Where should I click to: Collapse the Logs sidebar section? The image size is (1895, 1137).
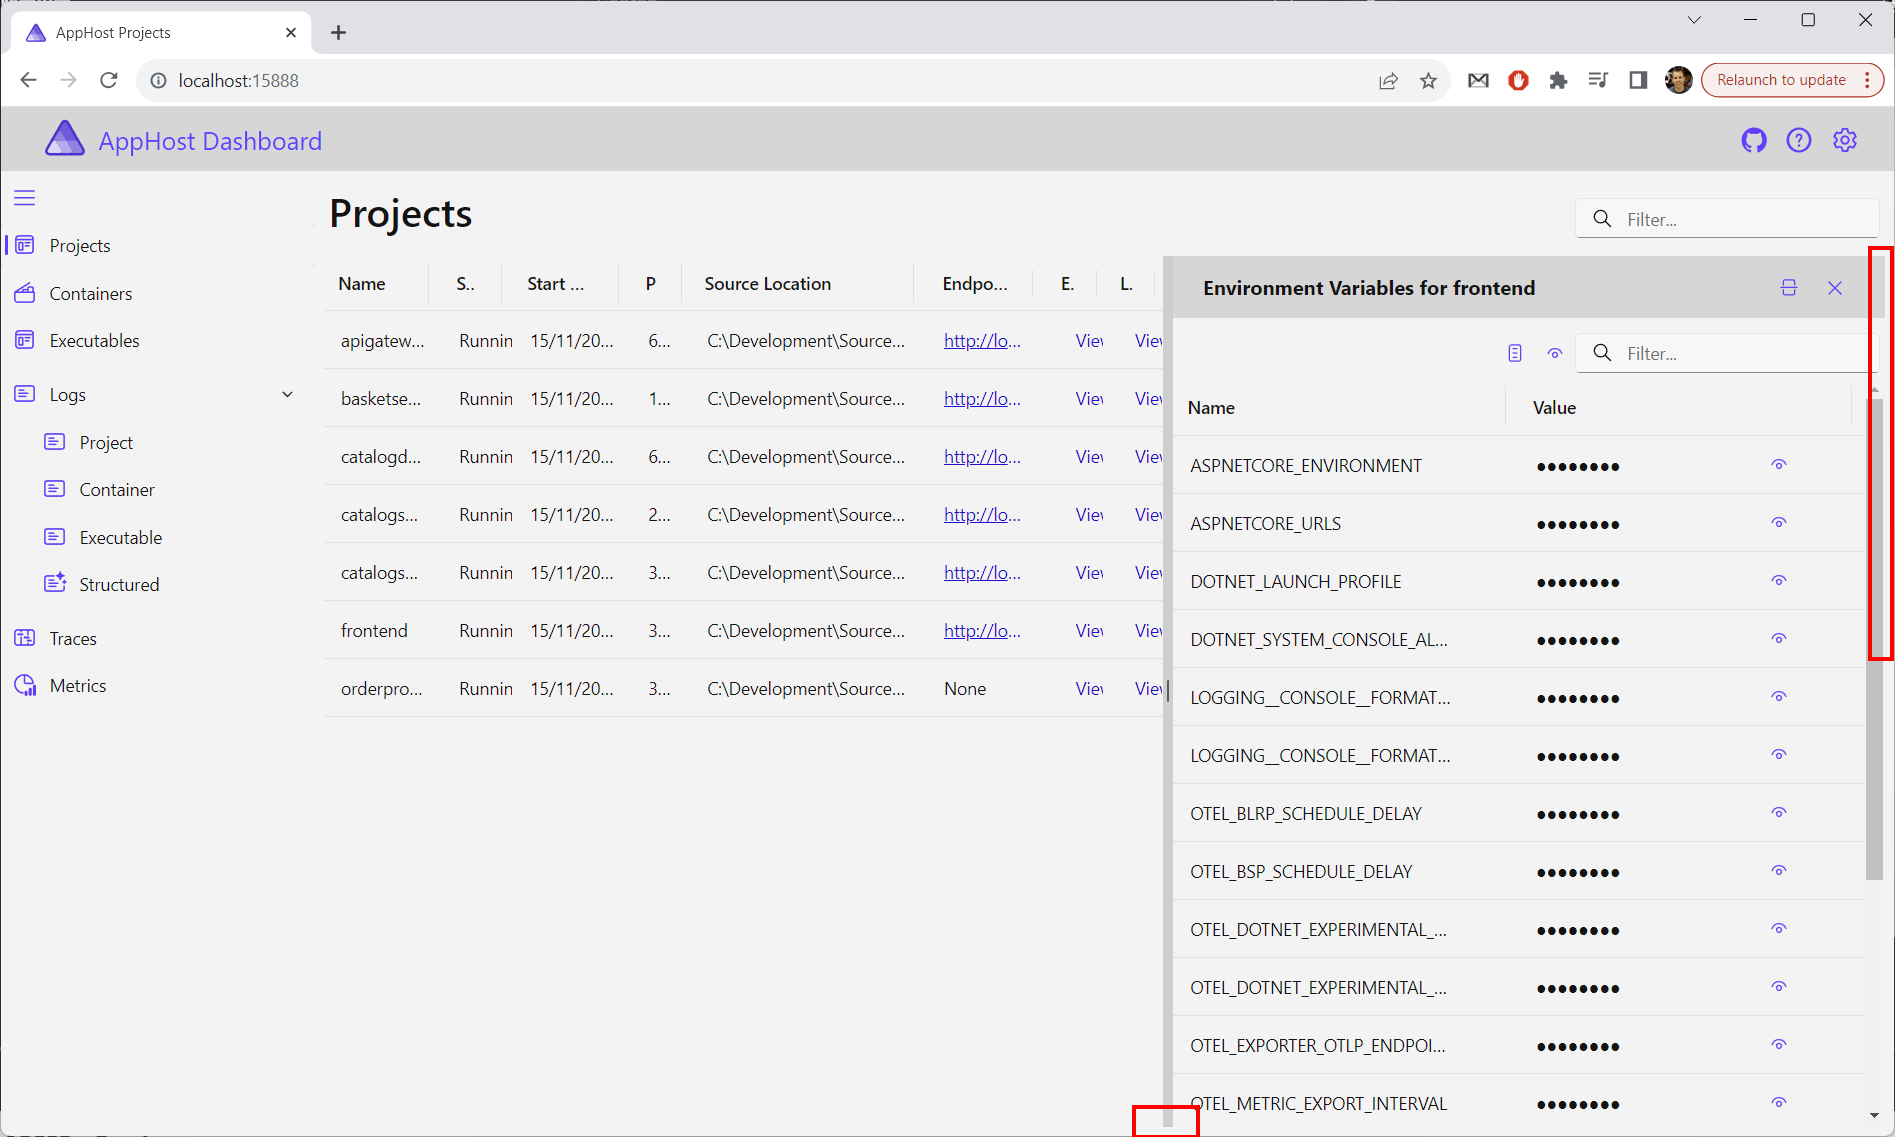[287, 394]
